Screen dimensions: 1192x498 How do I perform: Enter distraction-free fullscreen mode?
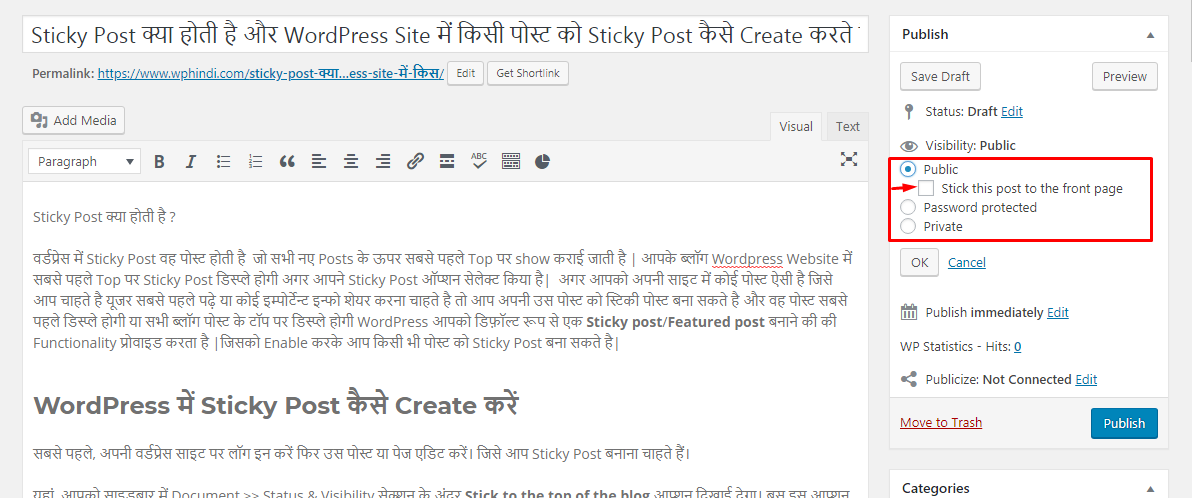point(849,159)
